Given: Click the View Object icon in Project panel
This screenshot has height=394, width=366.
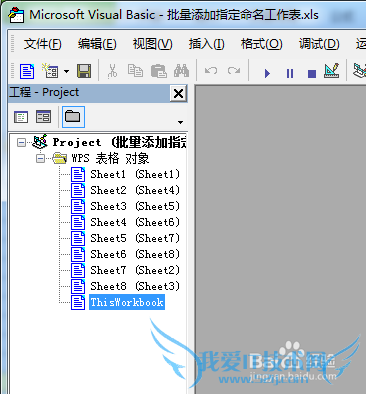Looking at the screenshot, I should (44, 117).
